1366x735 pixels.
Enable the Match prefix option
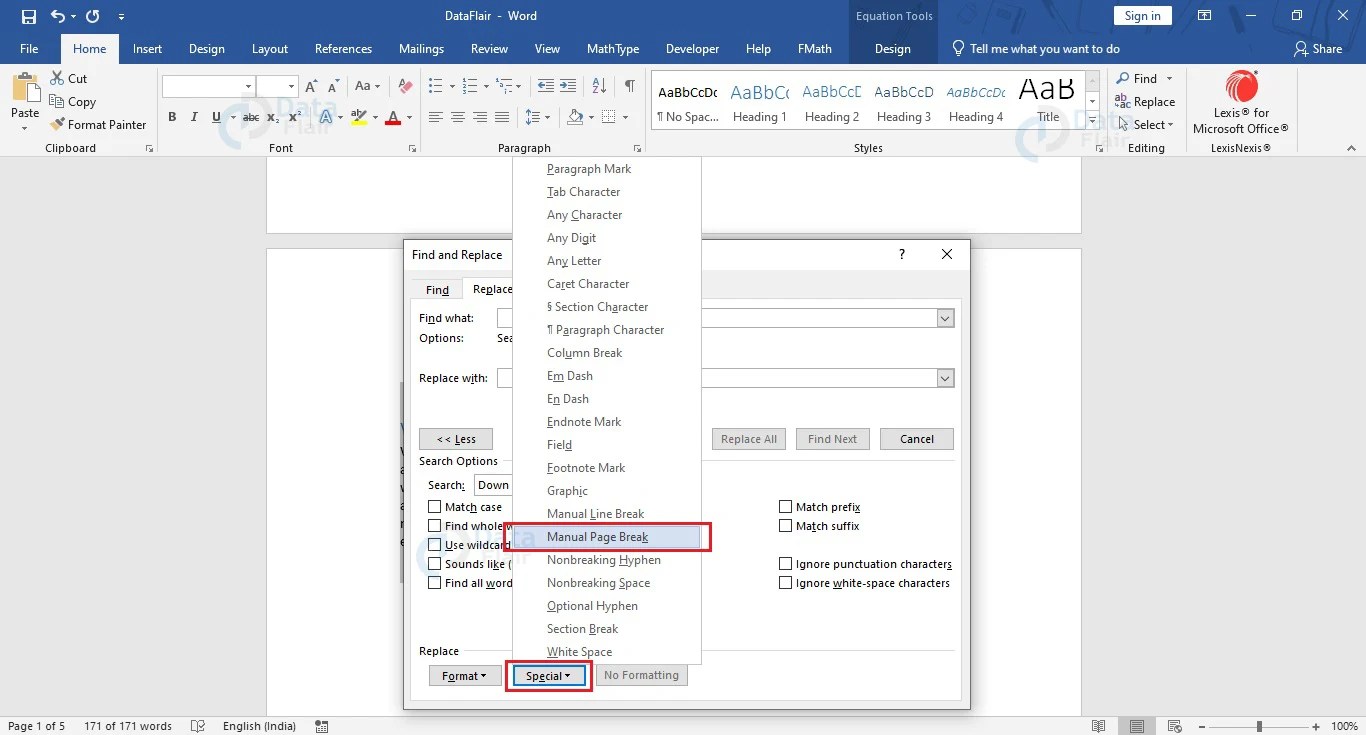(x=786, y=506)
